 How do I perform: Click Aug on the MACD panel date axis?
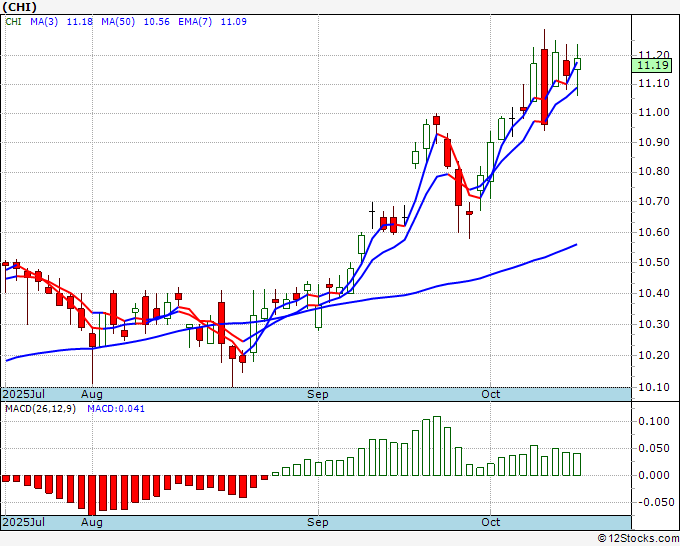tap(92, 522)
